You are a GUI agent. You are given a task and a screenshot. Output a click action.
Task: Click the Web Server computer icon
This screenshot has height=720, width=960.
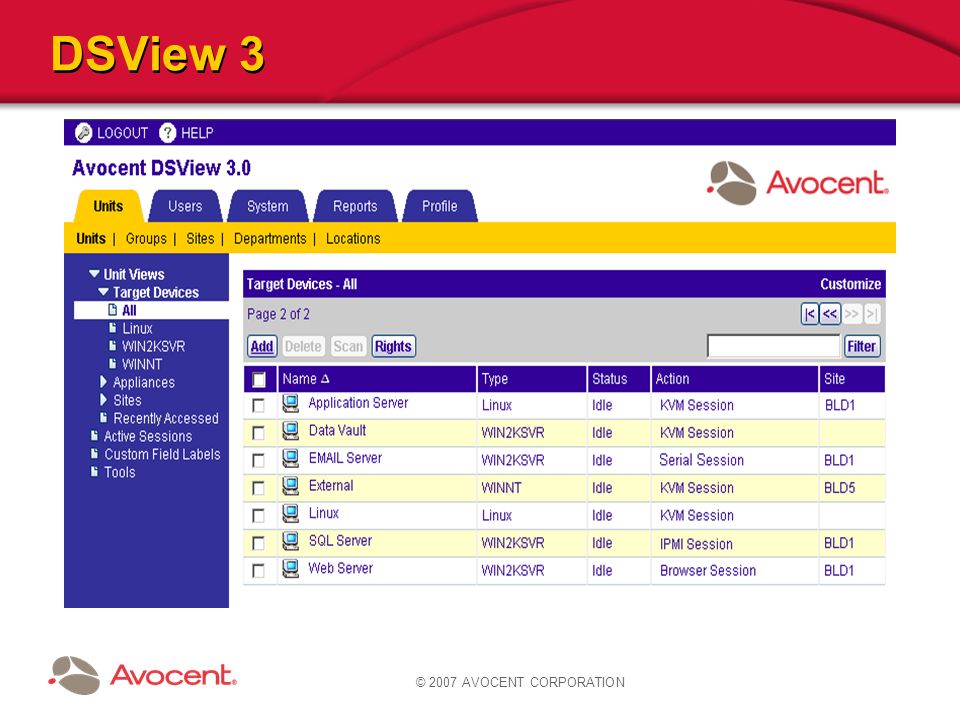click(290, 569)
